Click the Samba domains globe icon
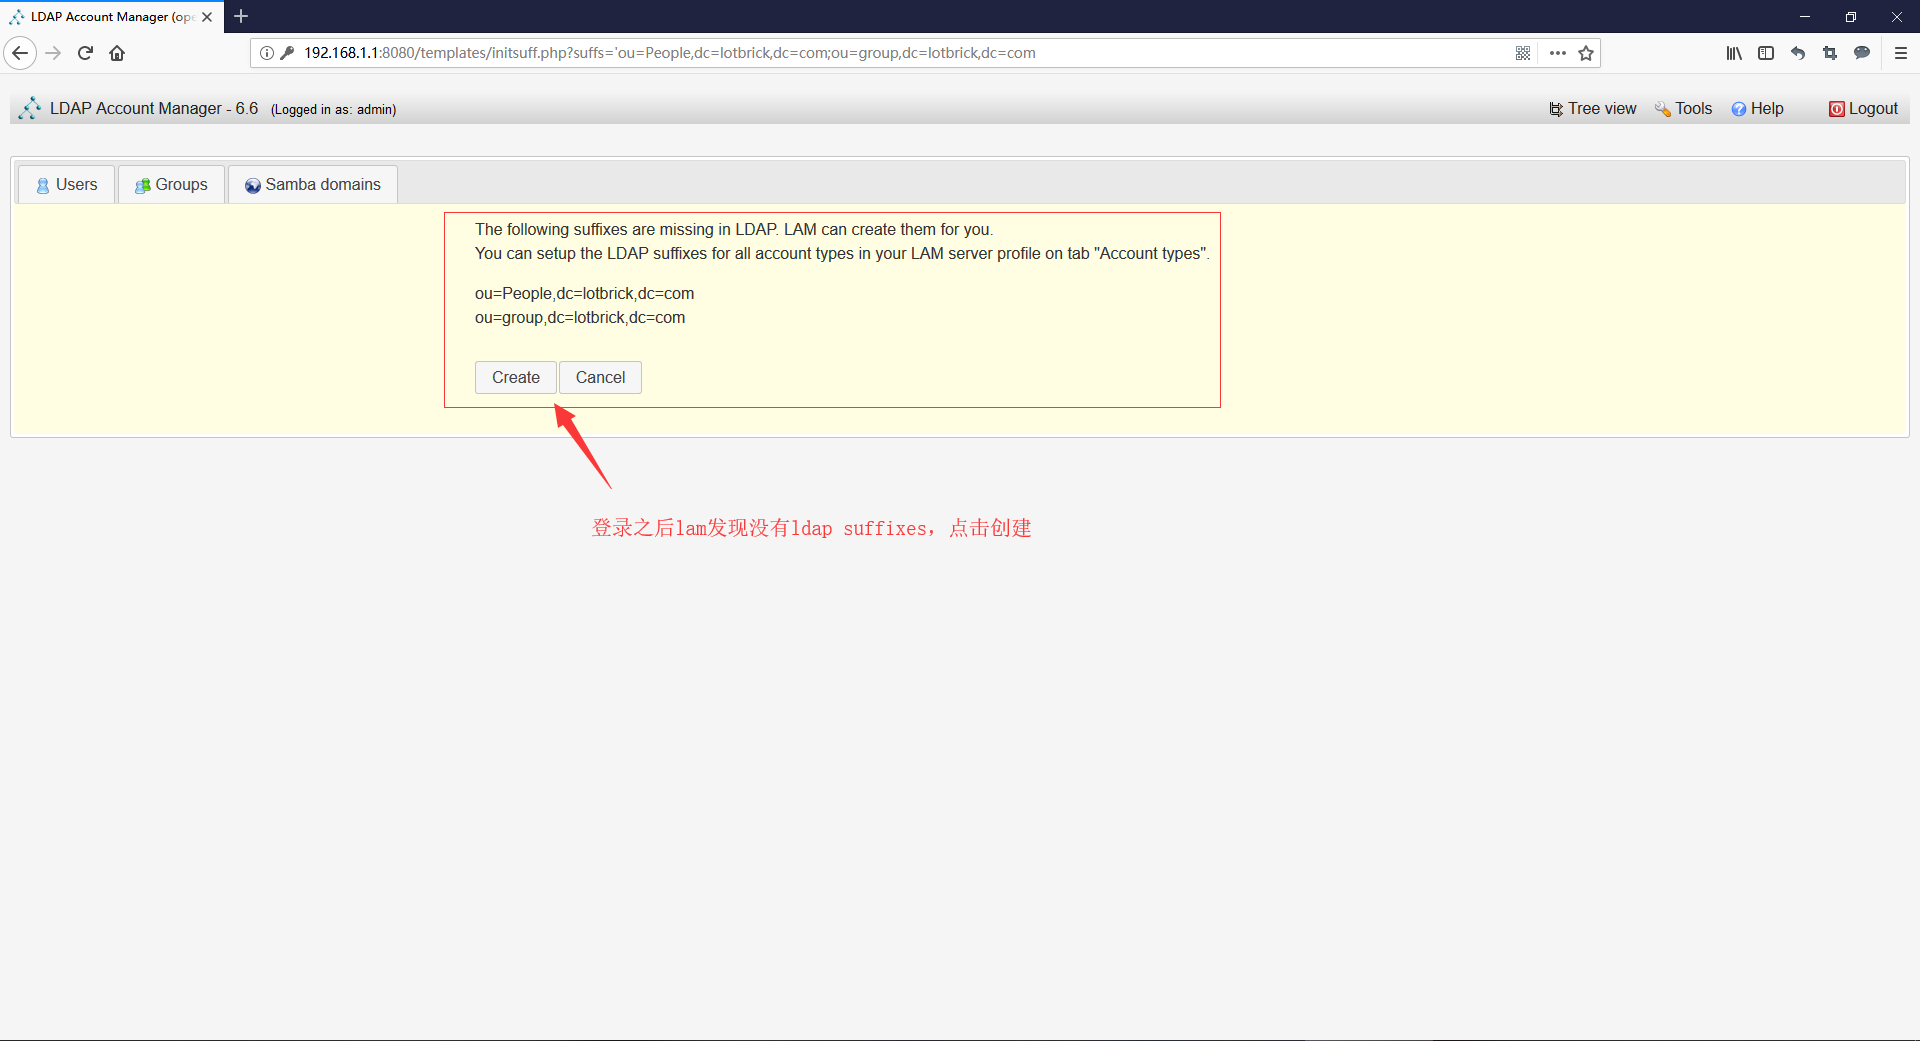Viewport: 1920px width, 1041px height. click(x=253, y=186)
